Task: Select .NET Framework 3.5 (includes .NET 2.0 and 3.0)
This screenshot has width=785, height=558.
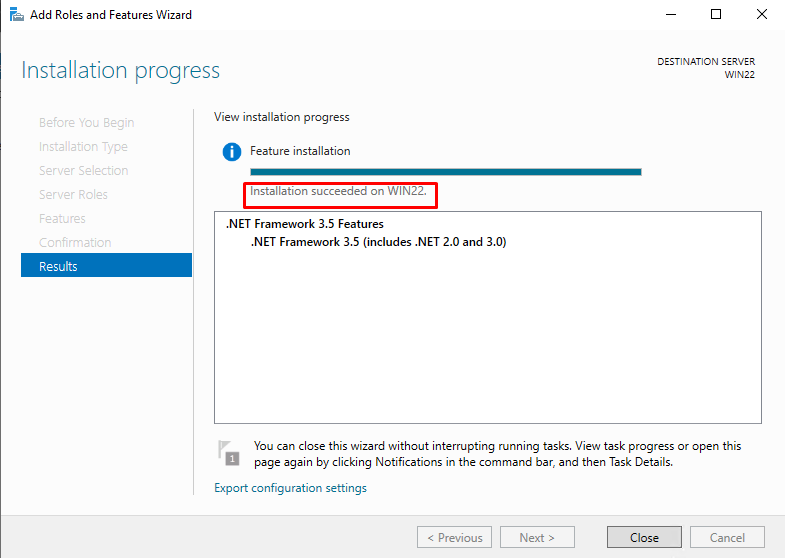Action: [378, 242]
